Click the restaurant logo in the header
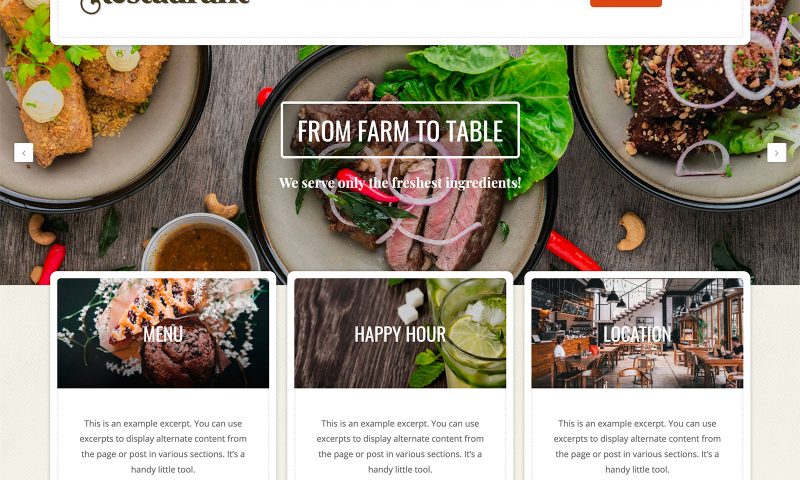Image resolution: width=800 pixels, height=480 pixels. 165,4
